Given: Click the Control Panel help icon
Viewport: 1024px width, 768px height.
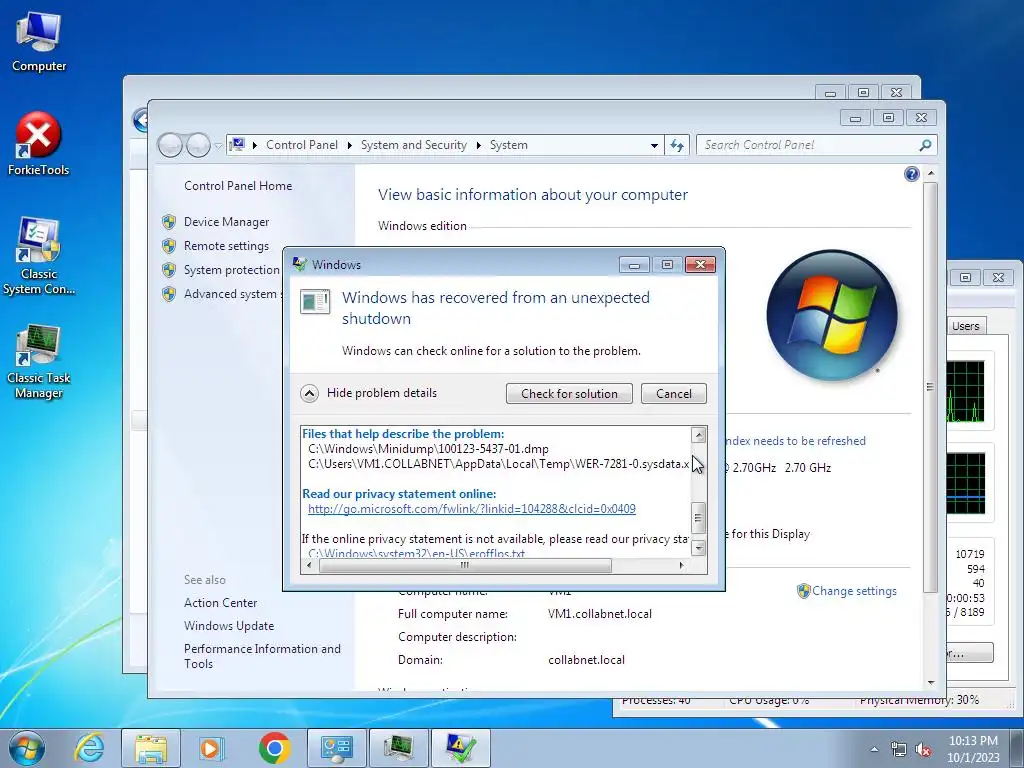Looking at the screenshot, I should point(912,174).
